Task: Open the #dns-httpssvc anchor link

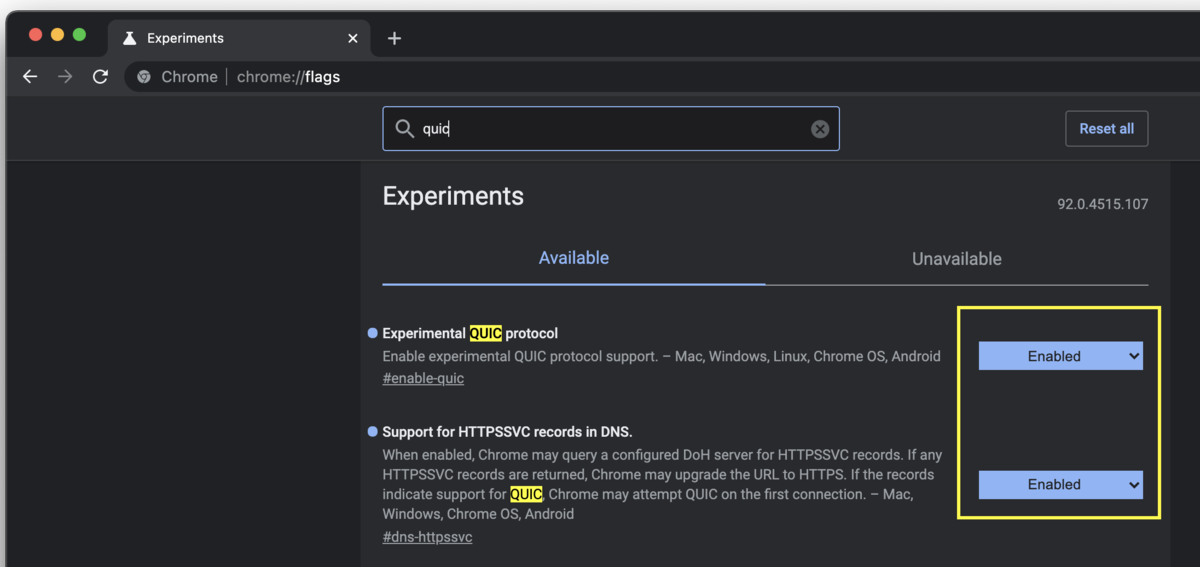Action: (x=427, y=537)
